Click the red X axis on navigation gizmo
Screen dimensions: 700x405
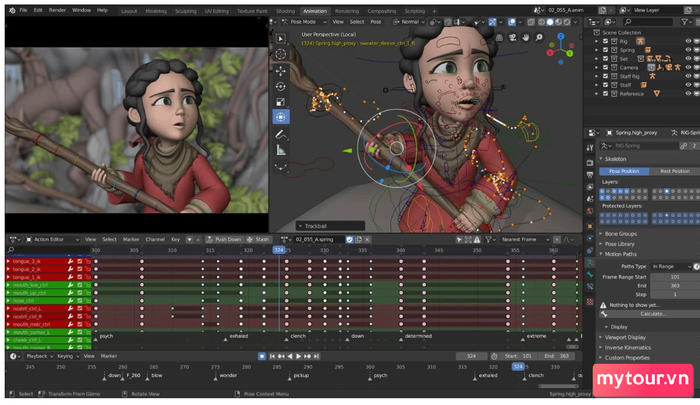pos(550,53)
